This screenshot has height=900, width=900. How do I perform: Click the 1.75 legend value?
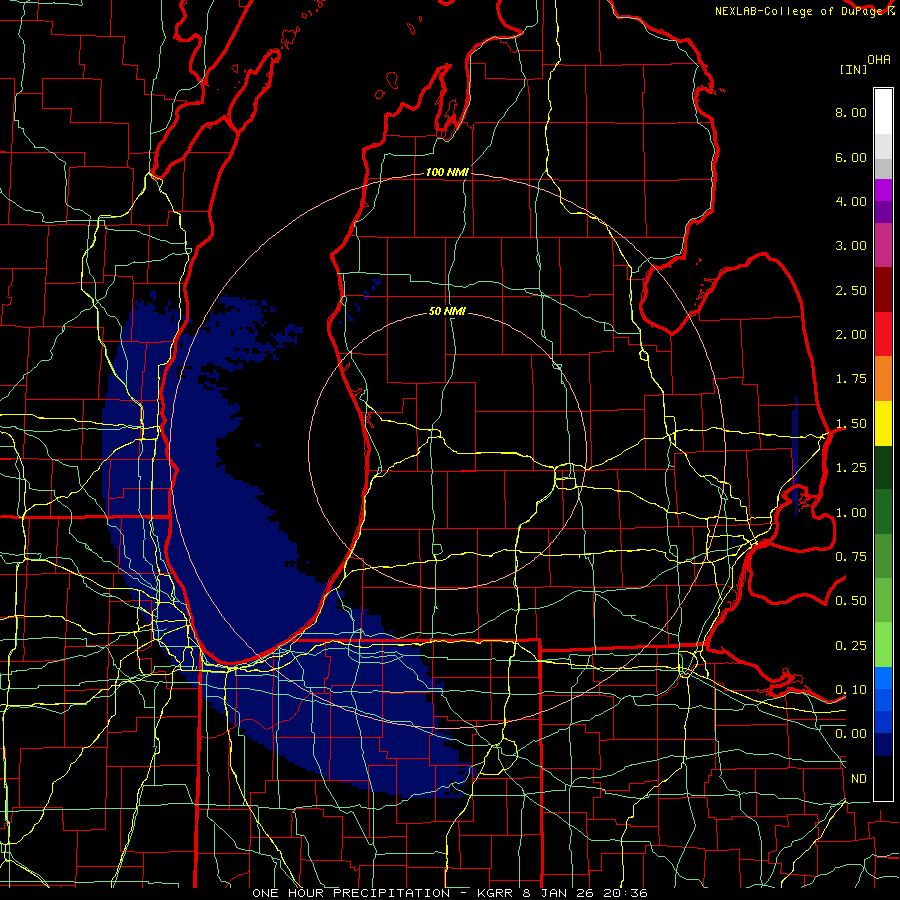click(851, 379)
